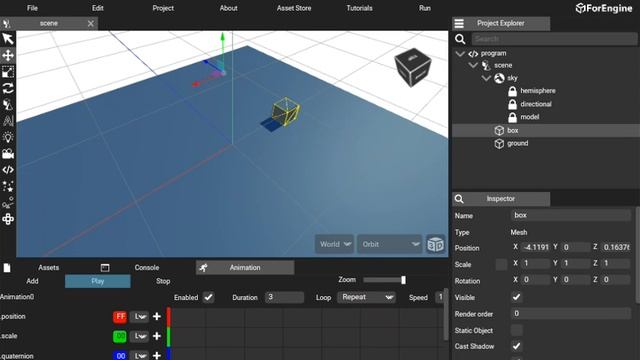Image resolution: width=640 pixels, height=360 pixels.
Task: Add keyframe to position track
Action: coord(157,316)
